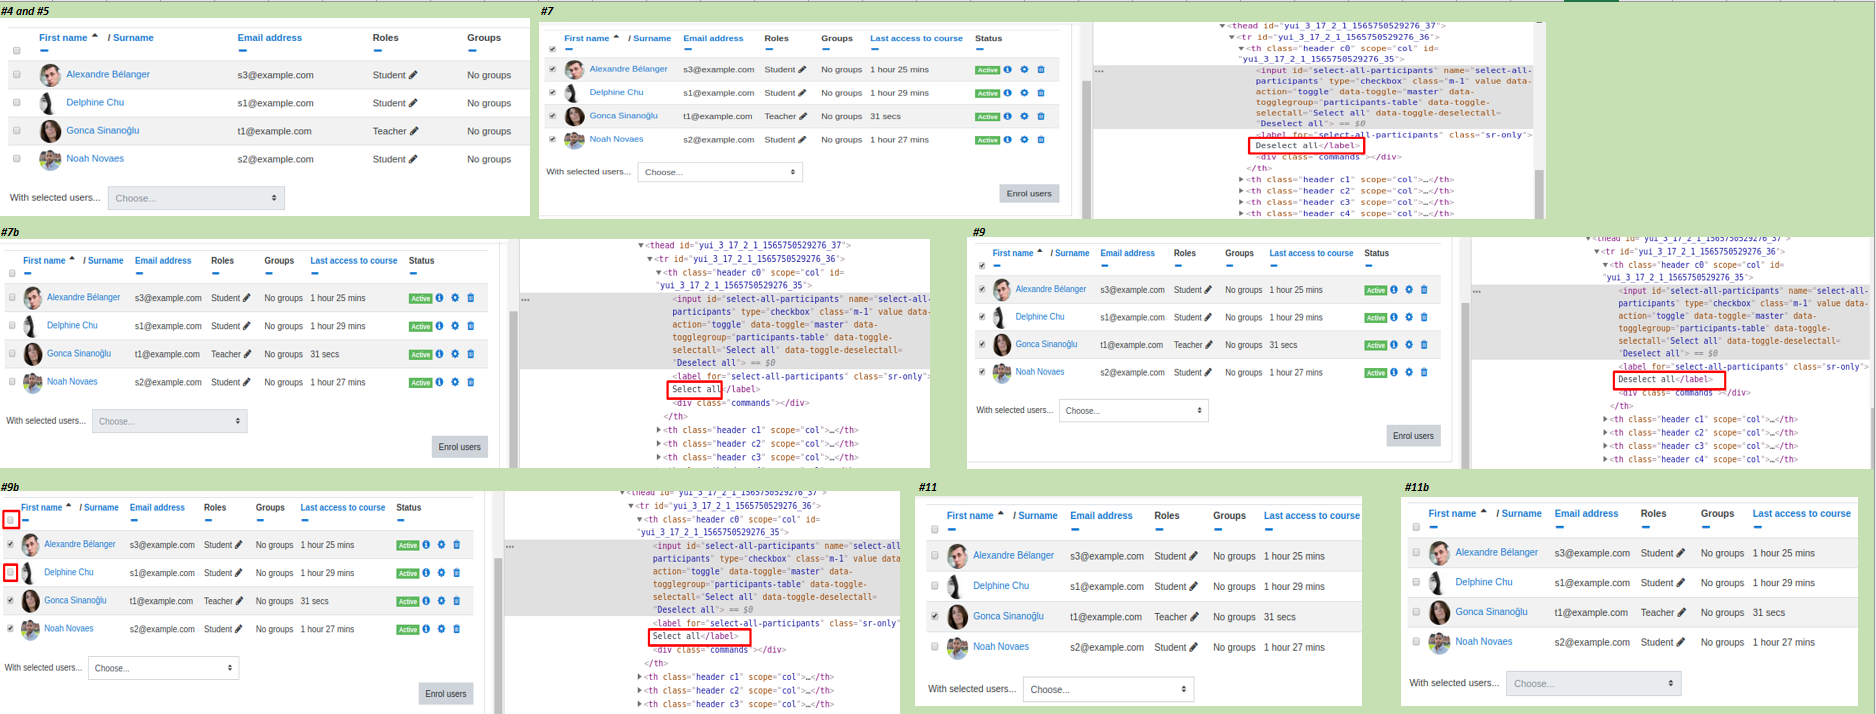The width and height of the screenshot is (1876, 714).
Task: Hide Email address column in panel #4 and #5
Action: 242,50
